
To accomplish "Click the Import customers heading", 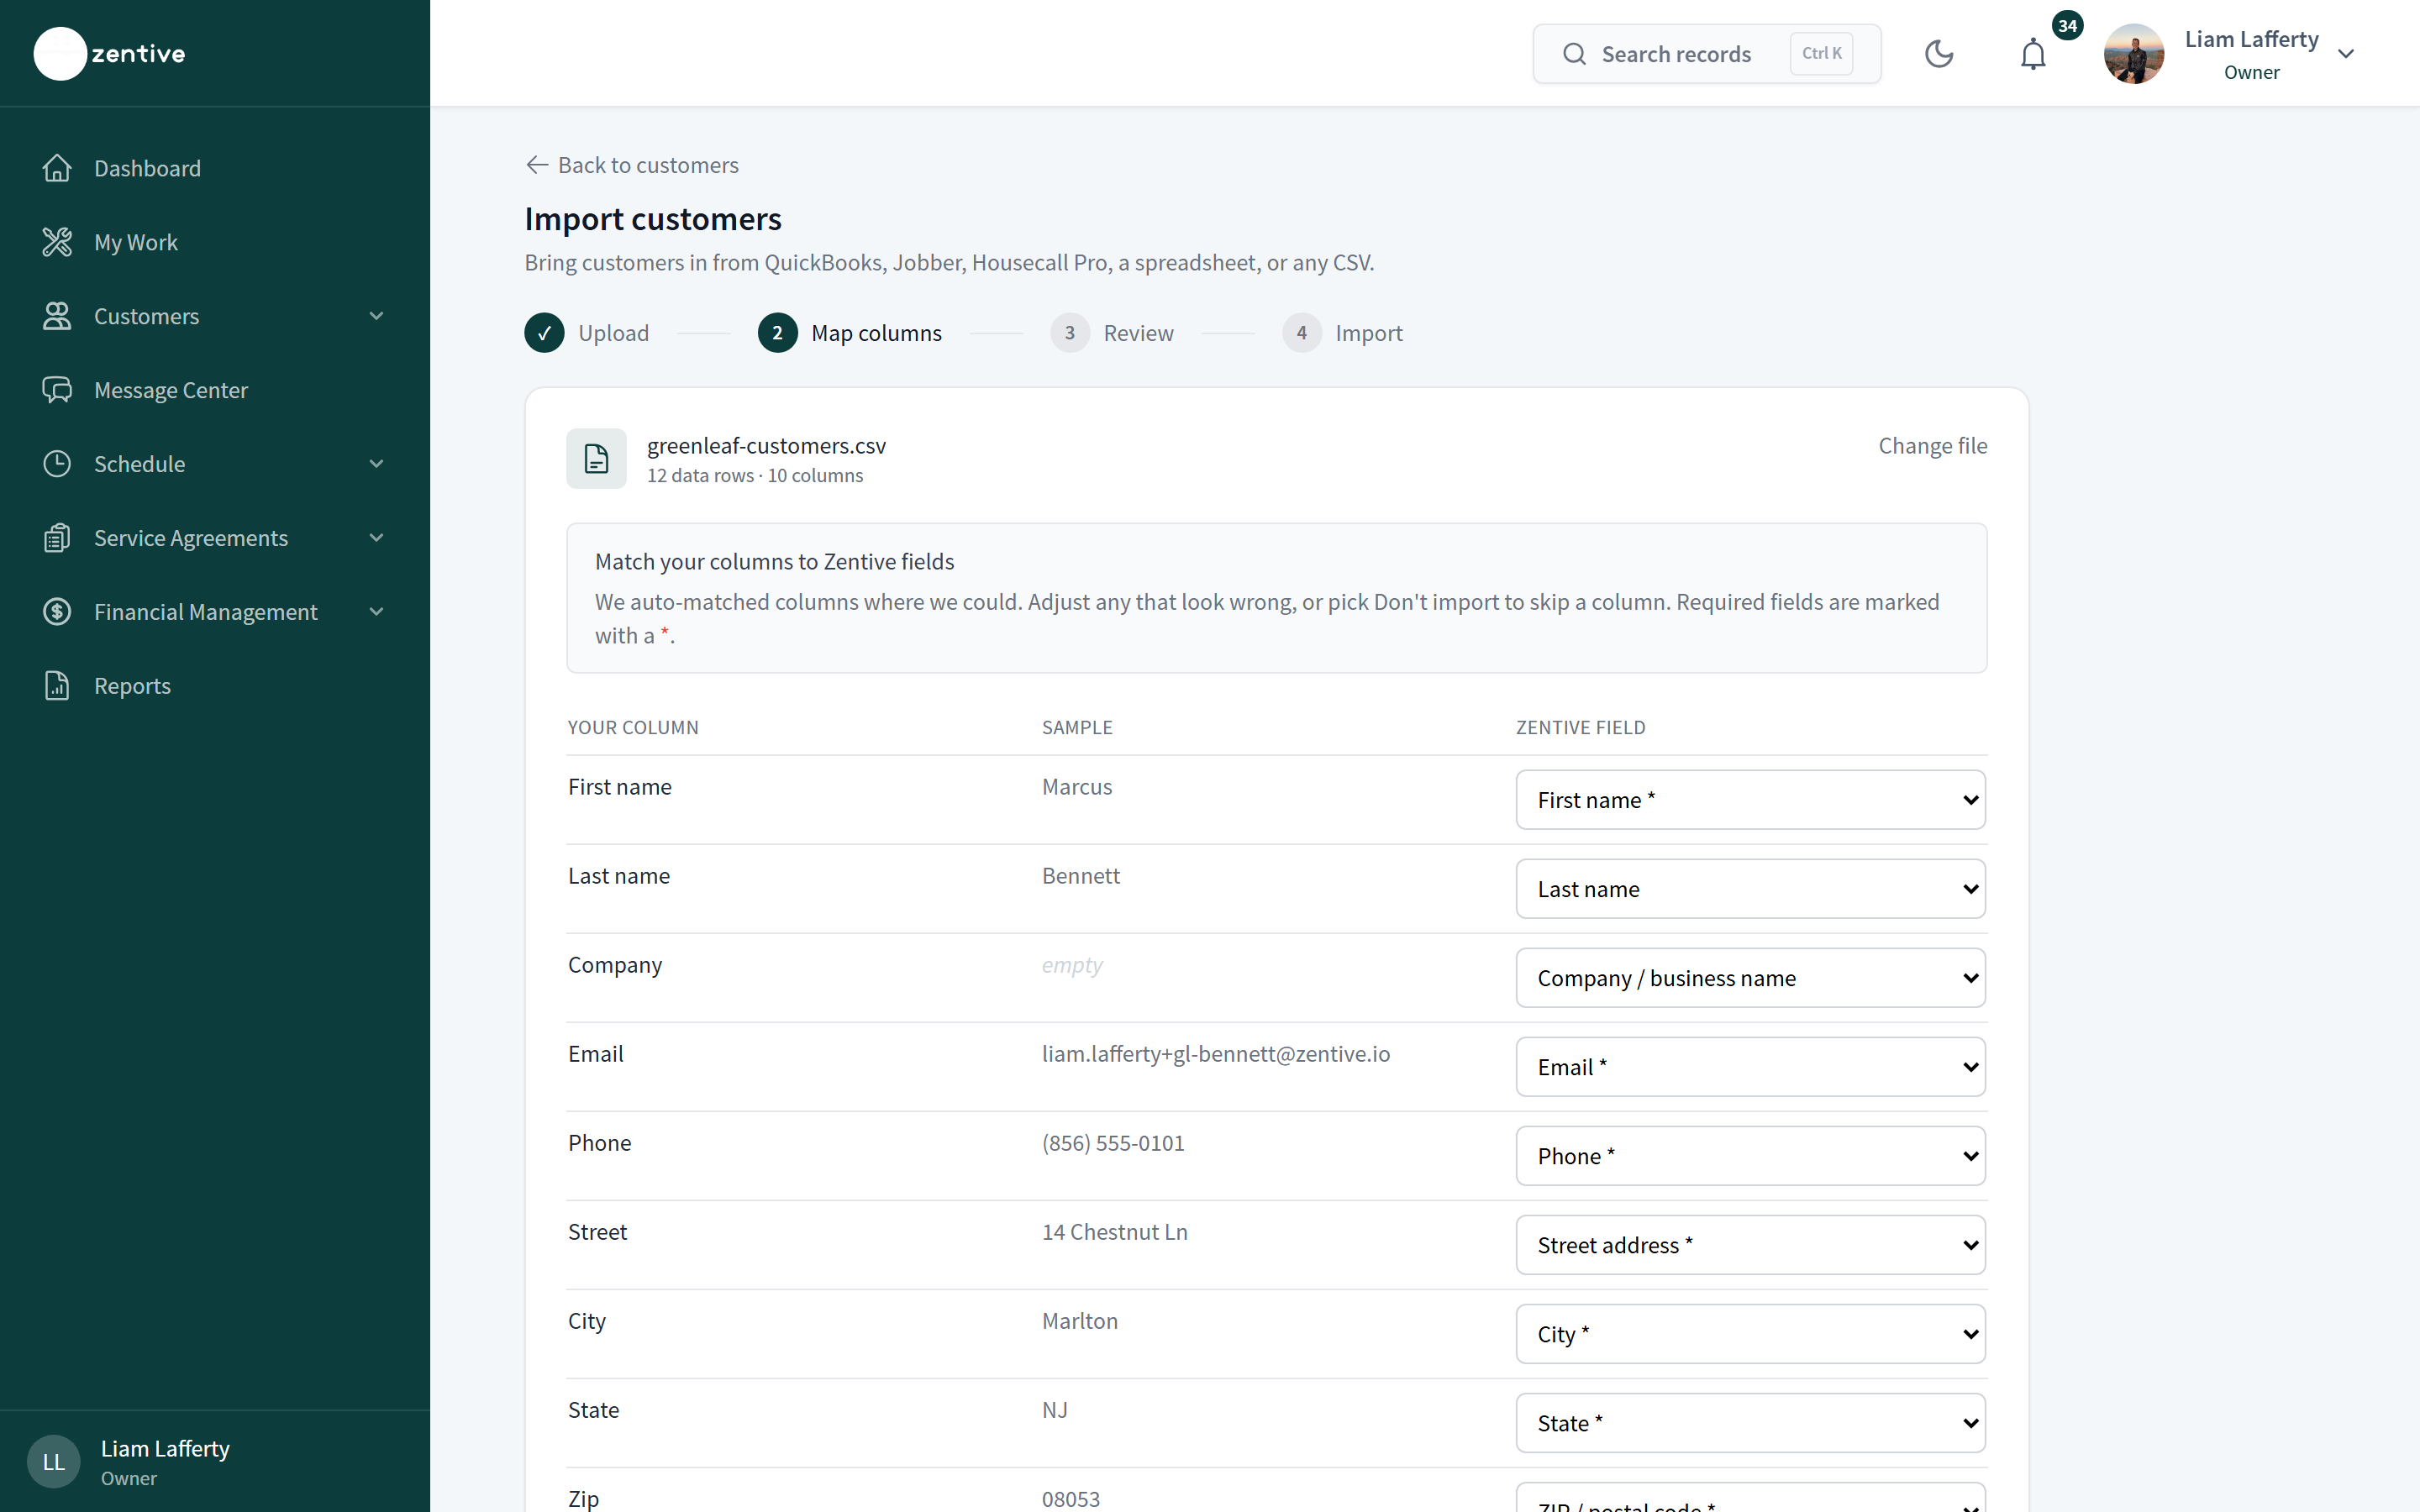I will tap(653, 219).
